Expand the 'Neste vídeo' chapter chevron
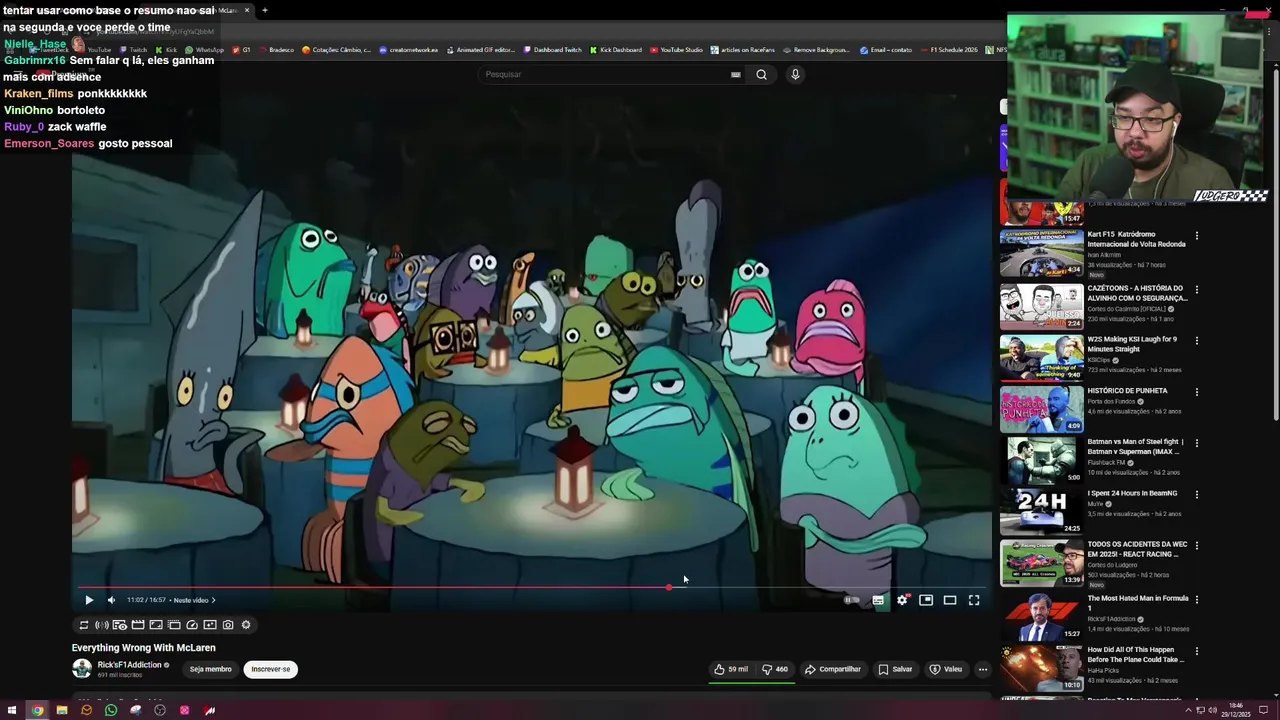Image resolution: width=1280 pixels, height=720 pixels. click(x=213, y=600)
